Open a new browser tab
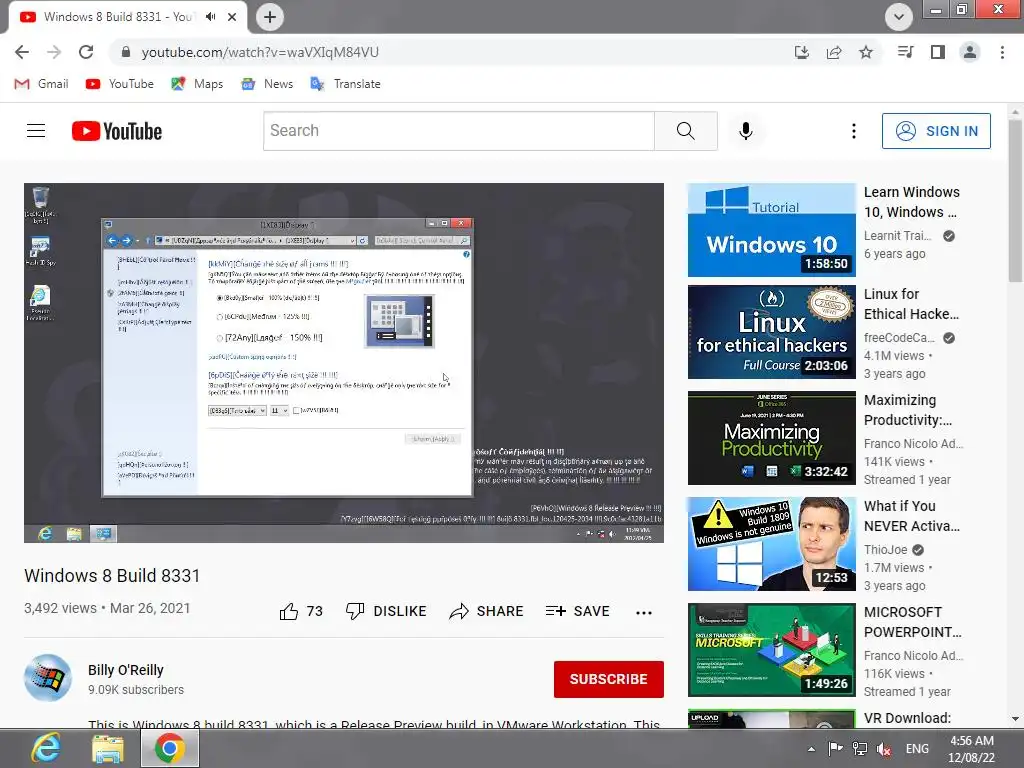Image resolution: width=1024 pixels, height=768 pixels. 270,17
